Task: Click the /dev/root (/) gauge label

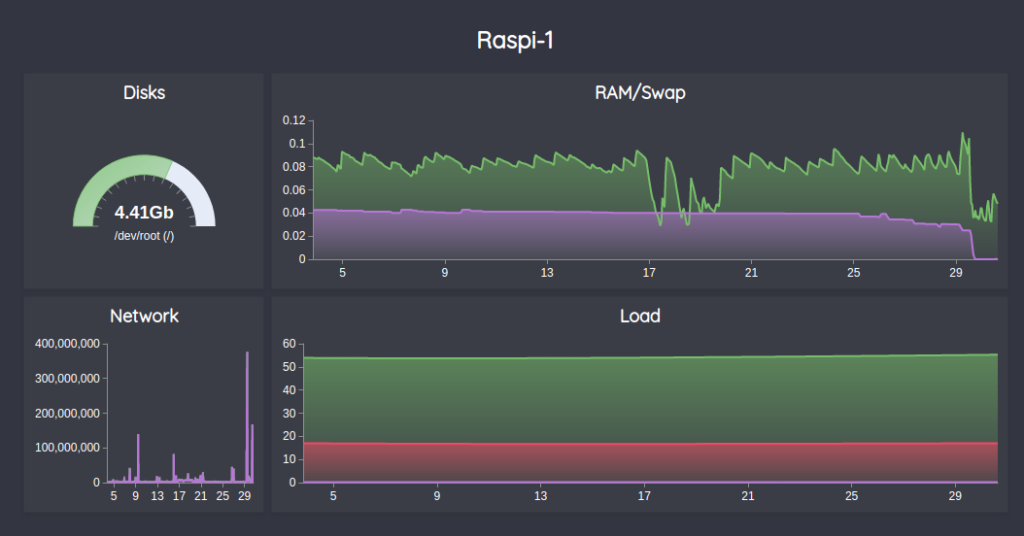Action: click(x=144, y=236)
